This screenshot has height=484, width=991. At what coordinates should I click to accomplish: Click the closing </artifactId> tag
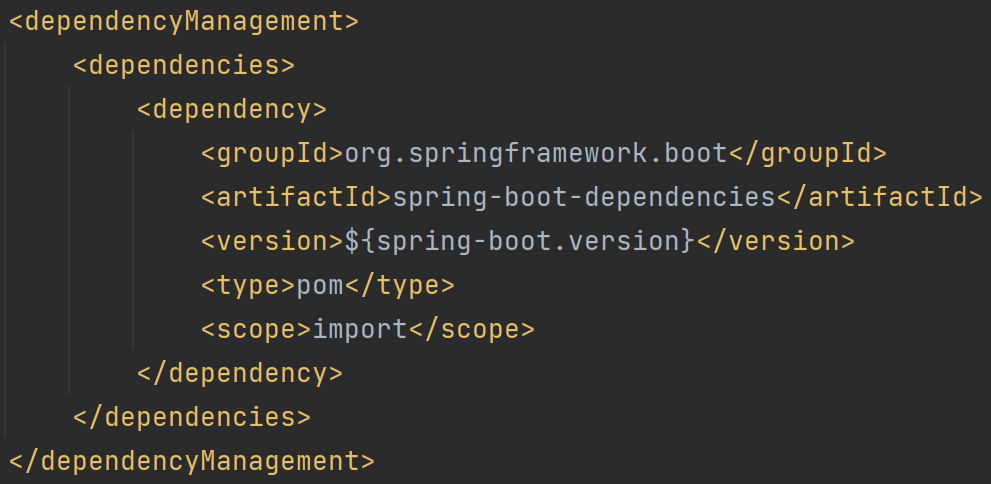880,198
